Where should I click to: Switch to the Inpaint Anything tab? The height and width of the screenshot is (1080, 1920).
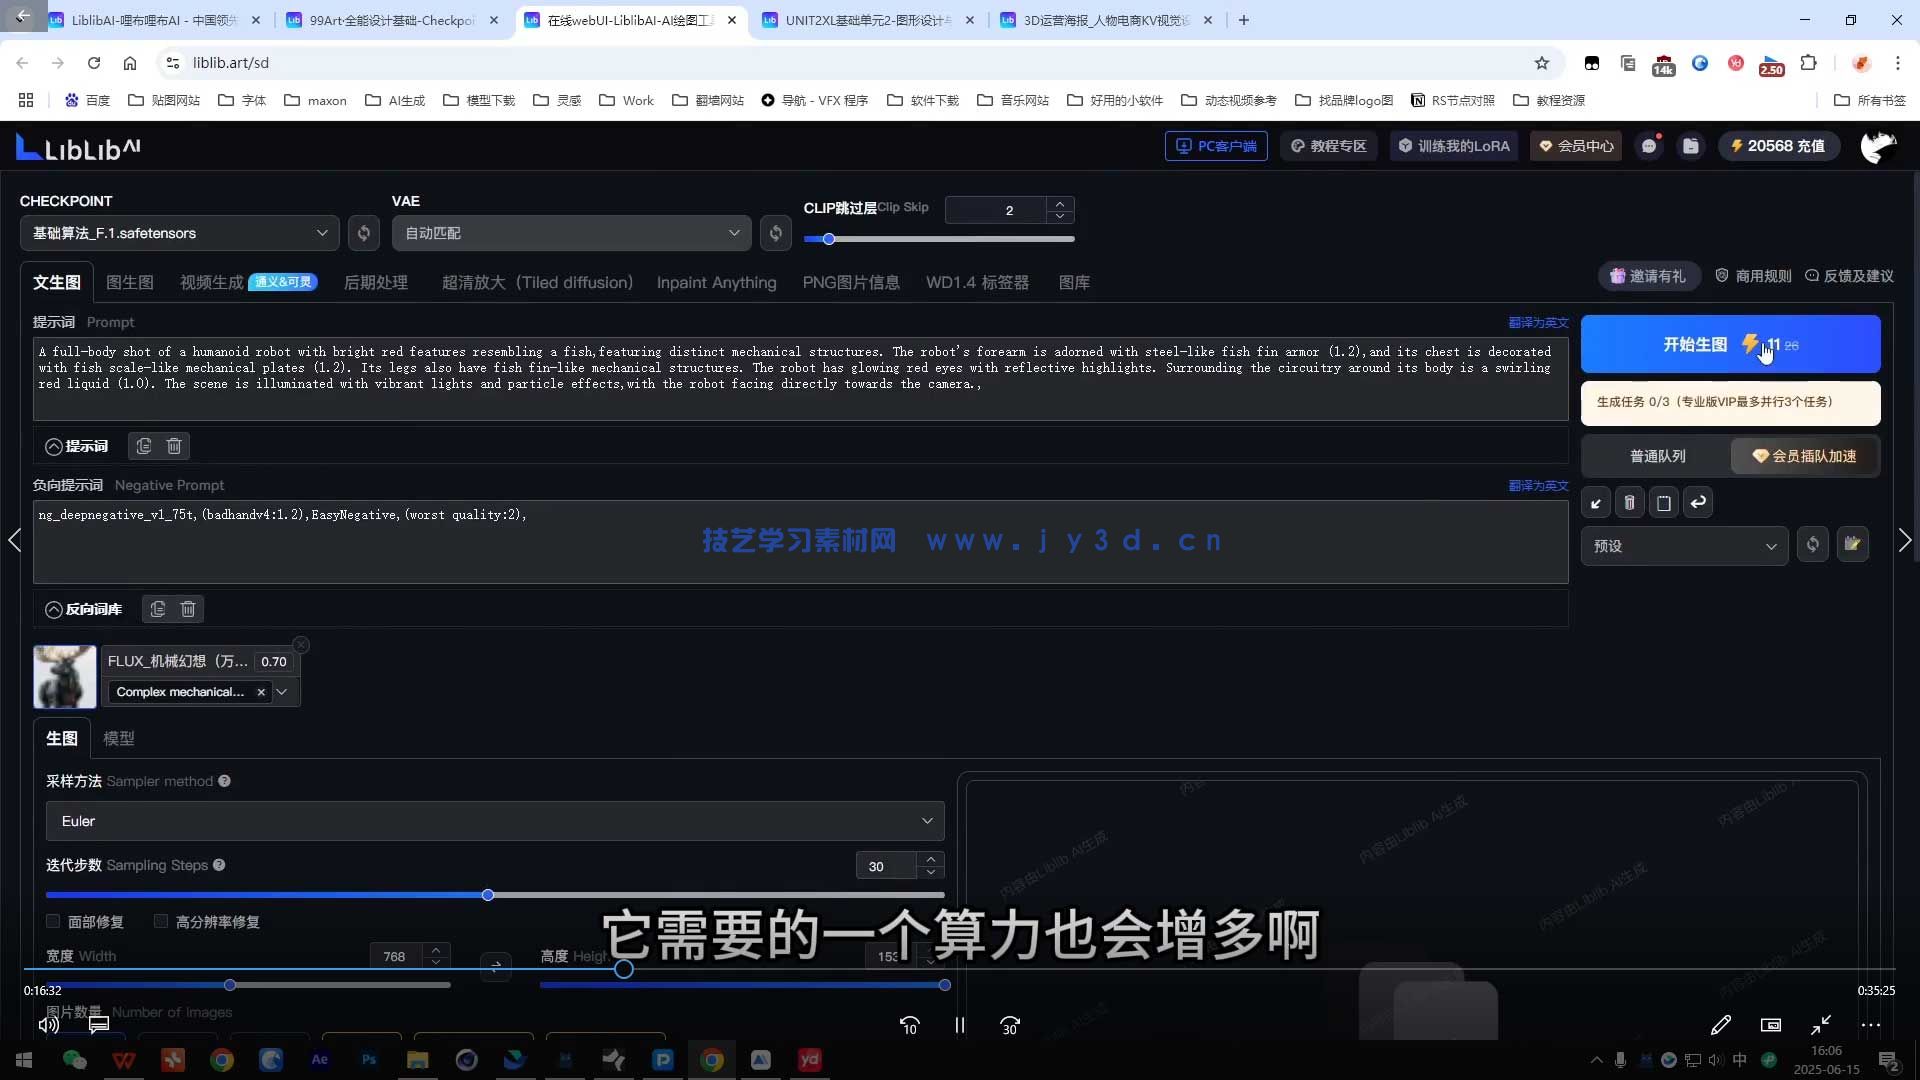(x=716, y=282)
